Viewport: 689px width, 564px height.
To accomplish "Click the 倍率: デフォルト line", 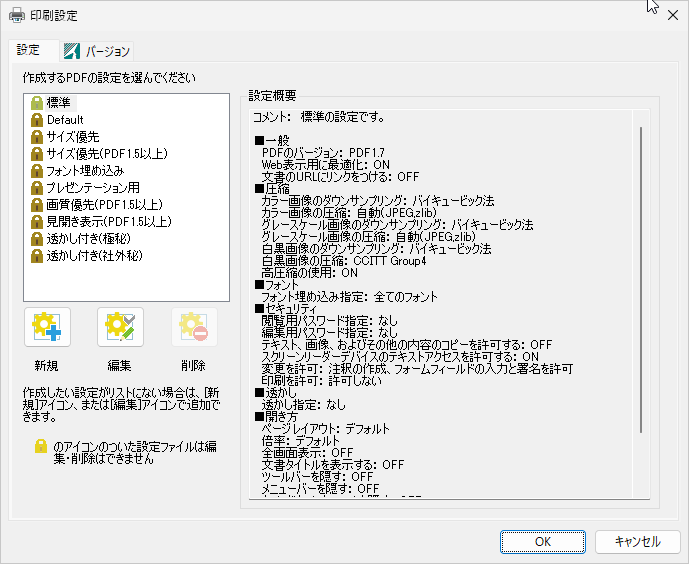I will 301,441.
